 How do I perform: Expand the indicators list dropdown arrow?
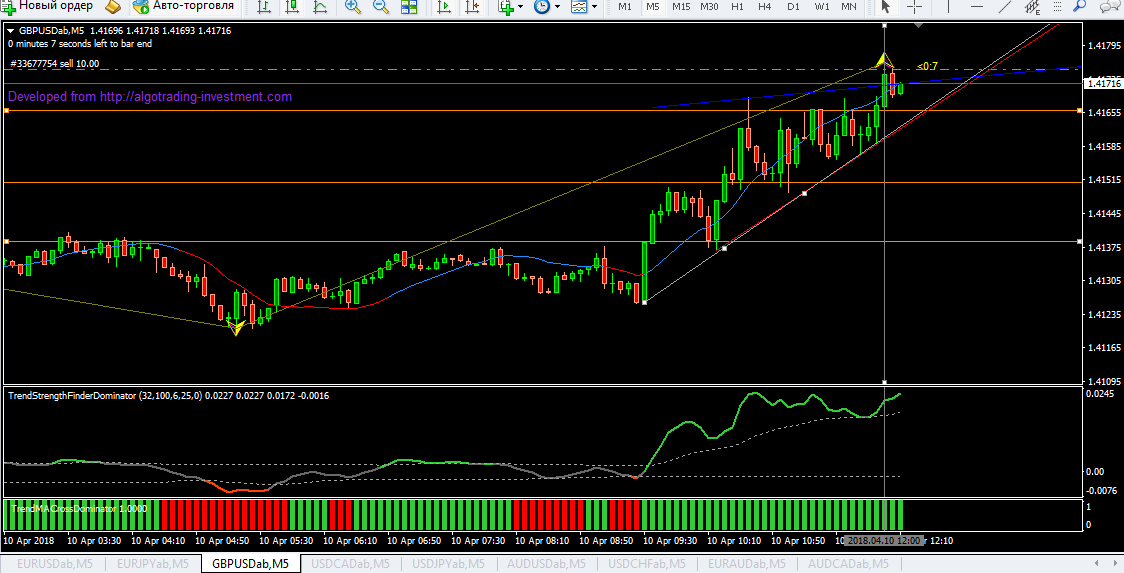[x=520, y=7]
